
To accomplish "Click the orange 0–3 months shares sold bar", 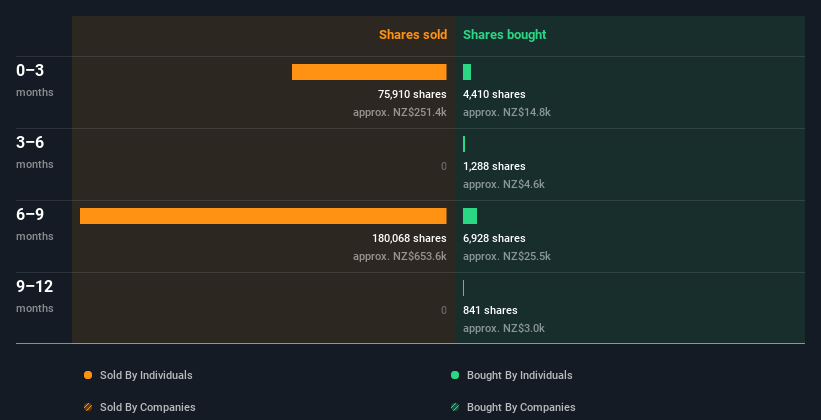I will click(x=369, y=72).
